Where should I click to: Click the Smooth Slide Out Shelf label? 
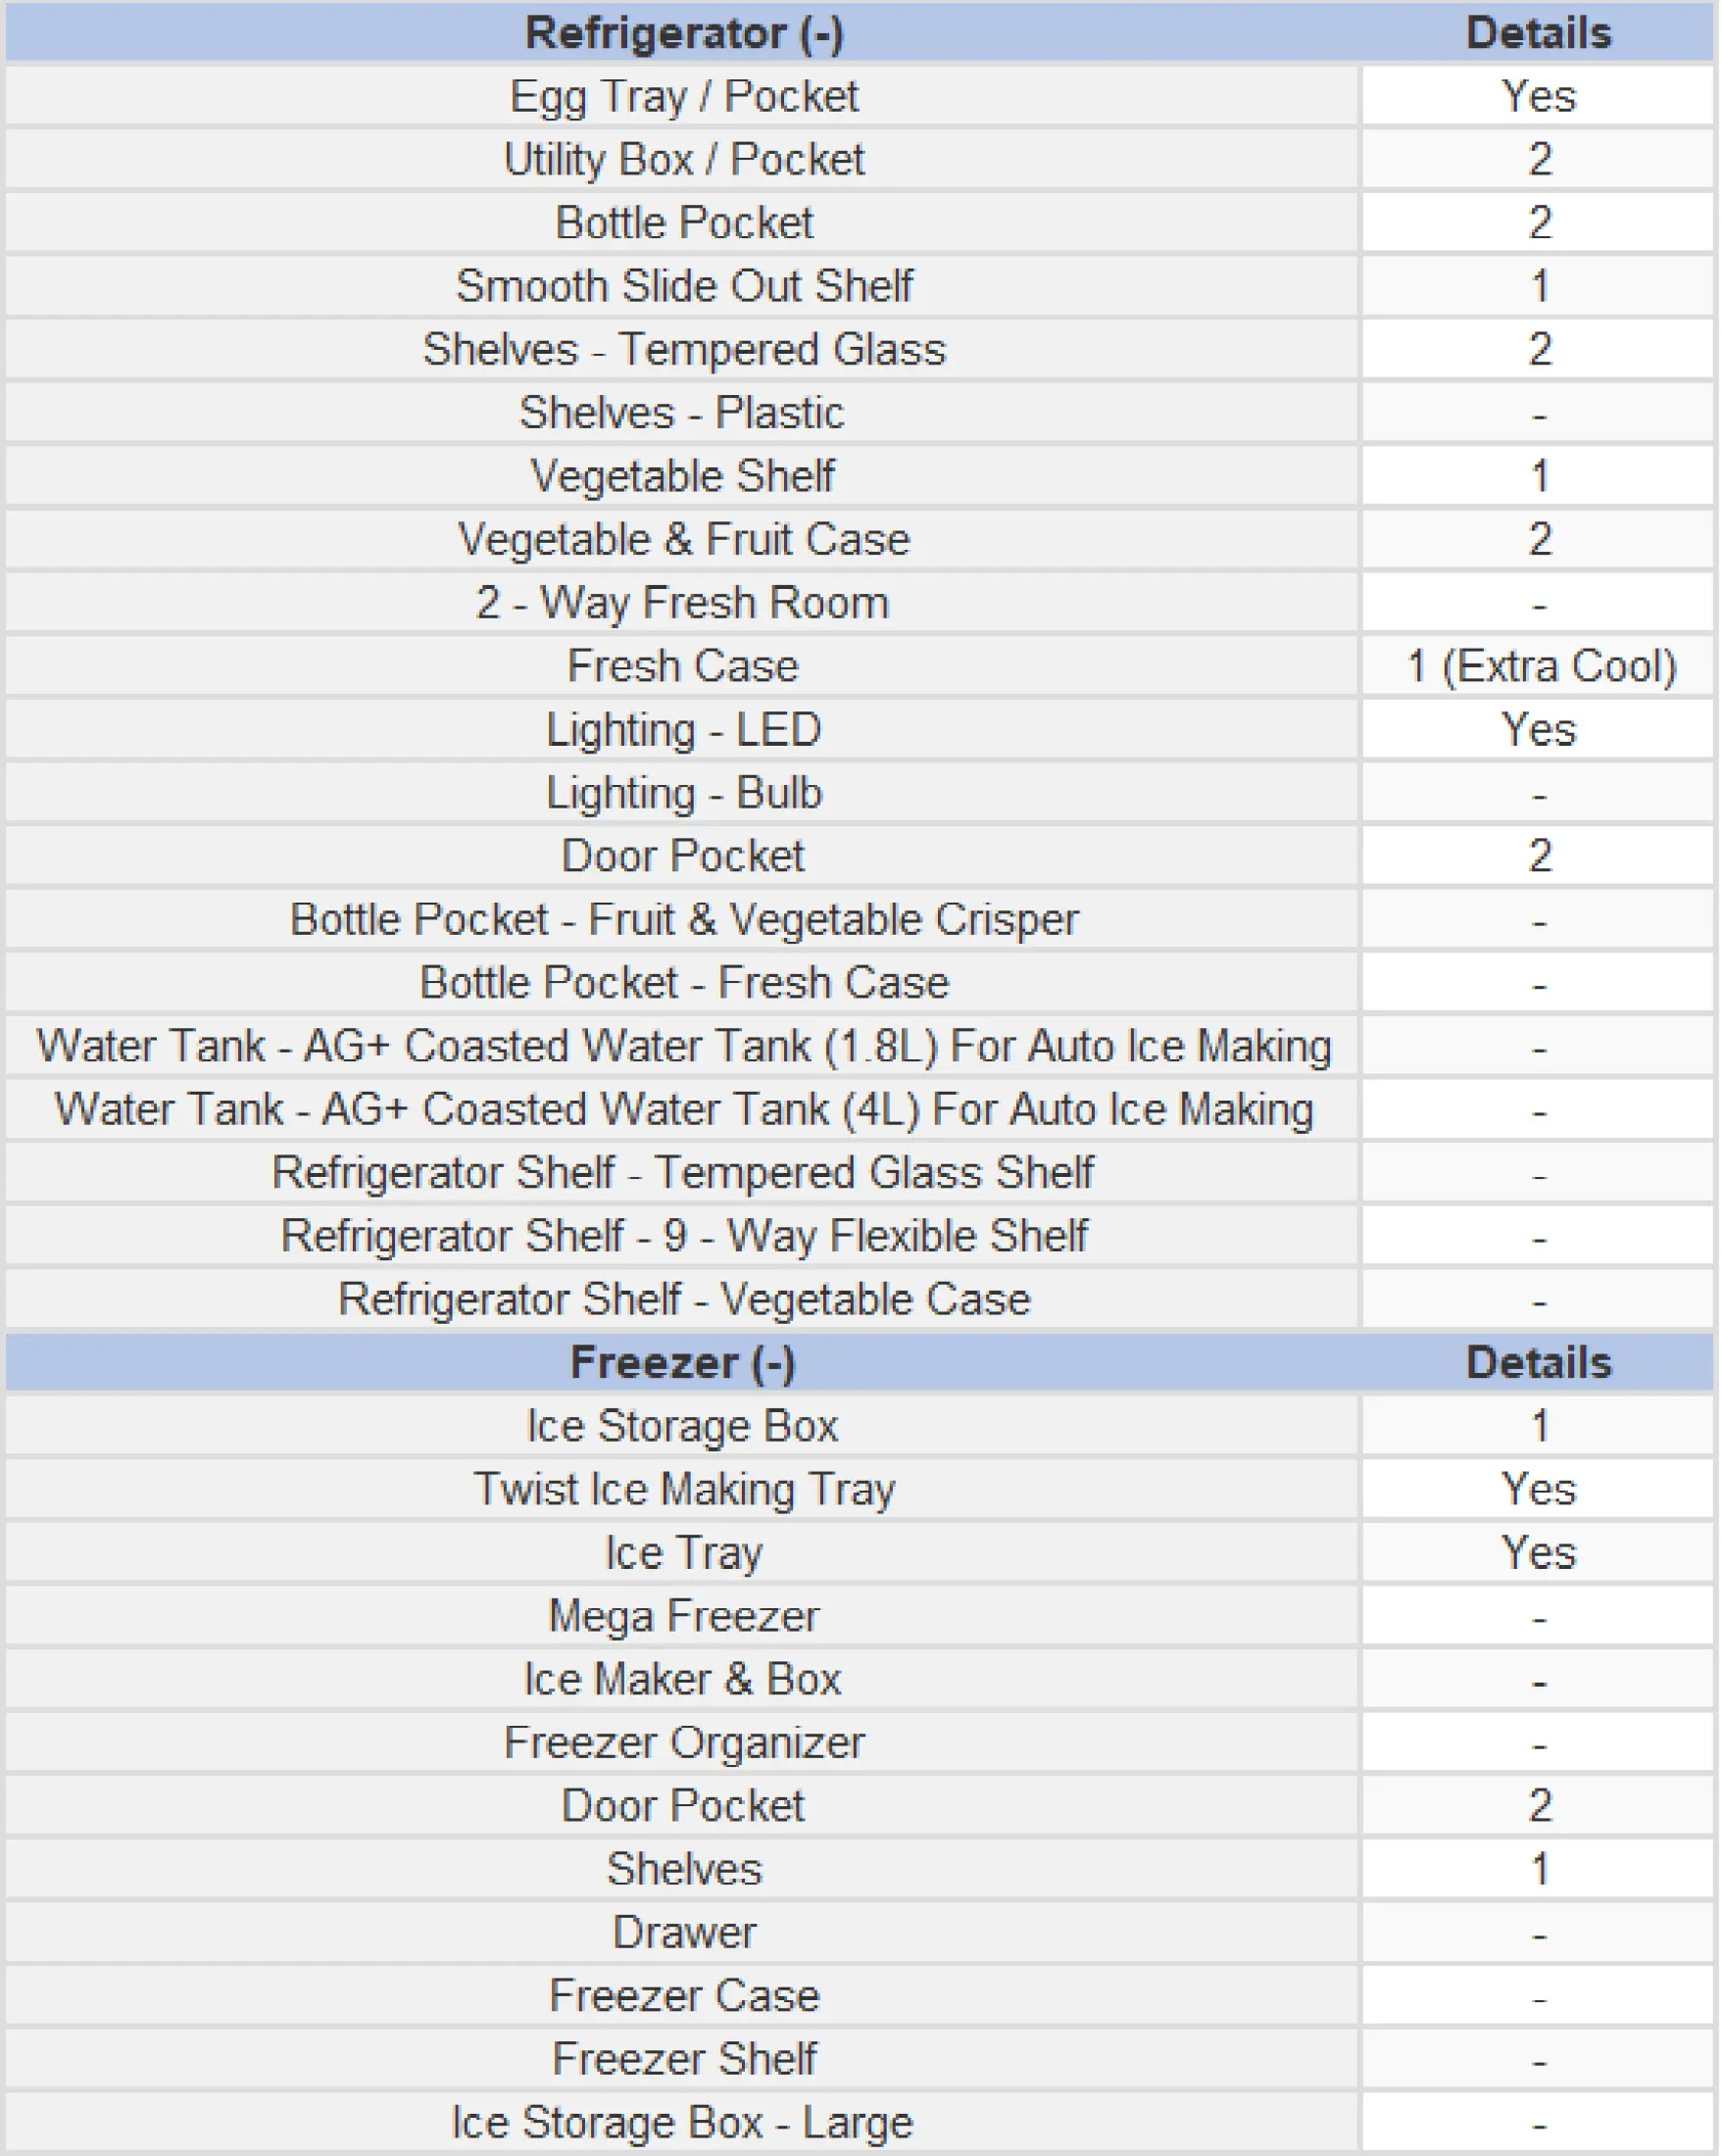click(x=684, y=286)
